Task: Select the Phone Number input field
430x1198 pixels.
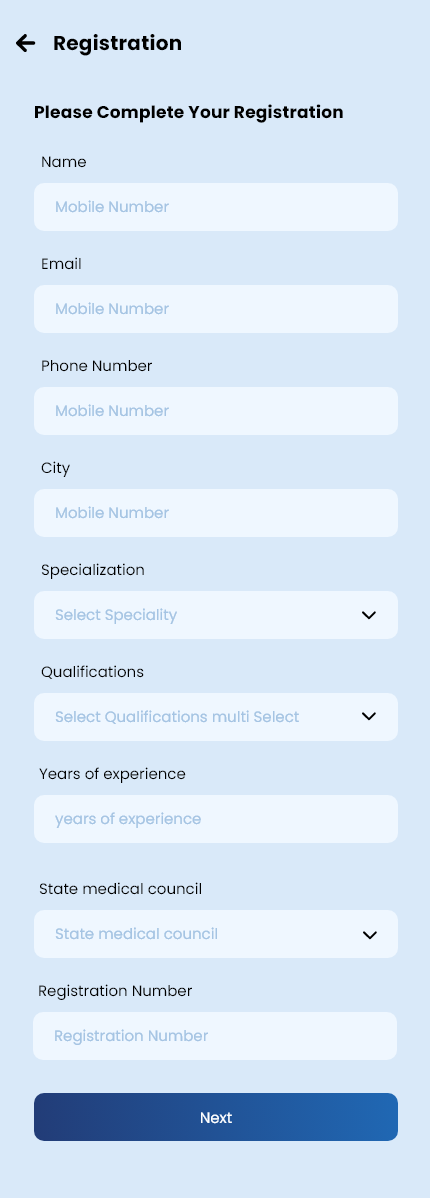Action: pyautogui.click(x=215, y=411)
